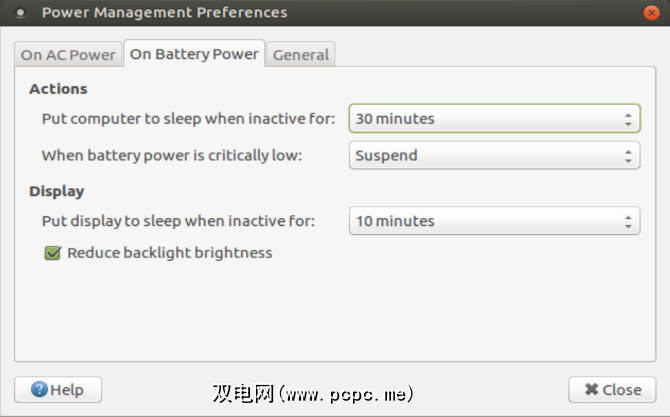Switch to the General tab
The width and height of the screenshot is (670, 417).
click(301, 55)
